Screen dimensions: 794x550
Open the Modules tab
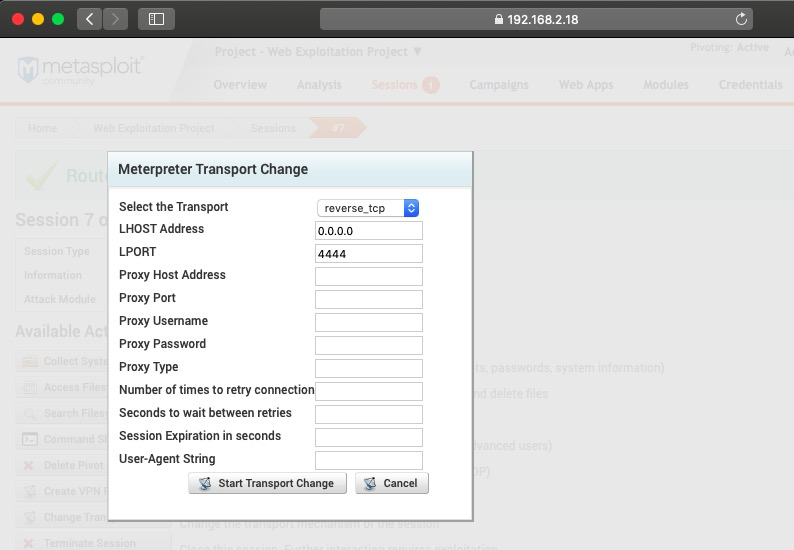[666, 85]
